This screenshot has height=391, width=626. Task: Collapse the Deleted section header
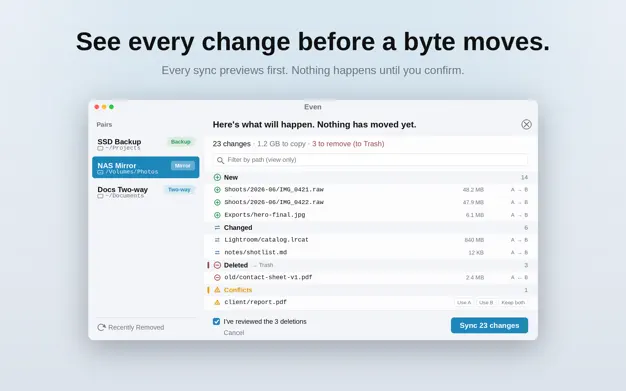[370, 265]
